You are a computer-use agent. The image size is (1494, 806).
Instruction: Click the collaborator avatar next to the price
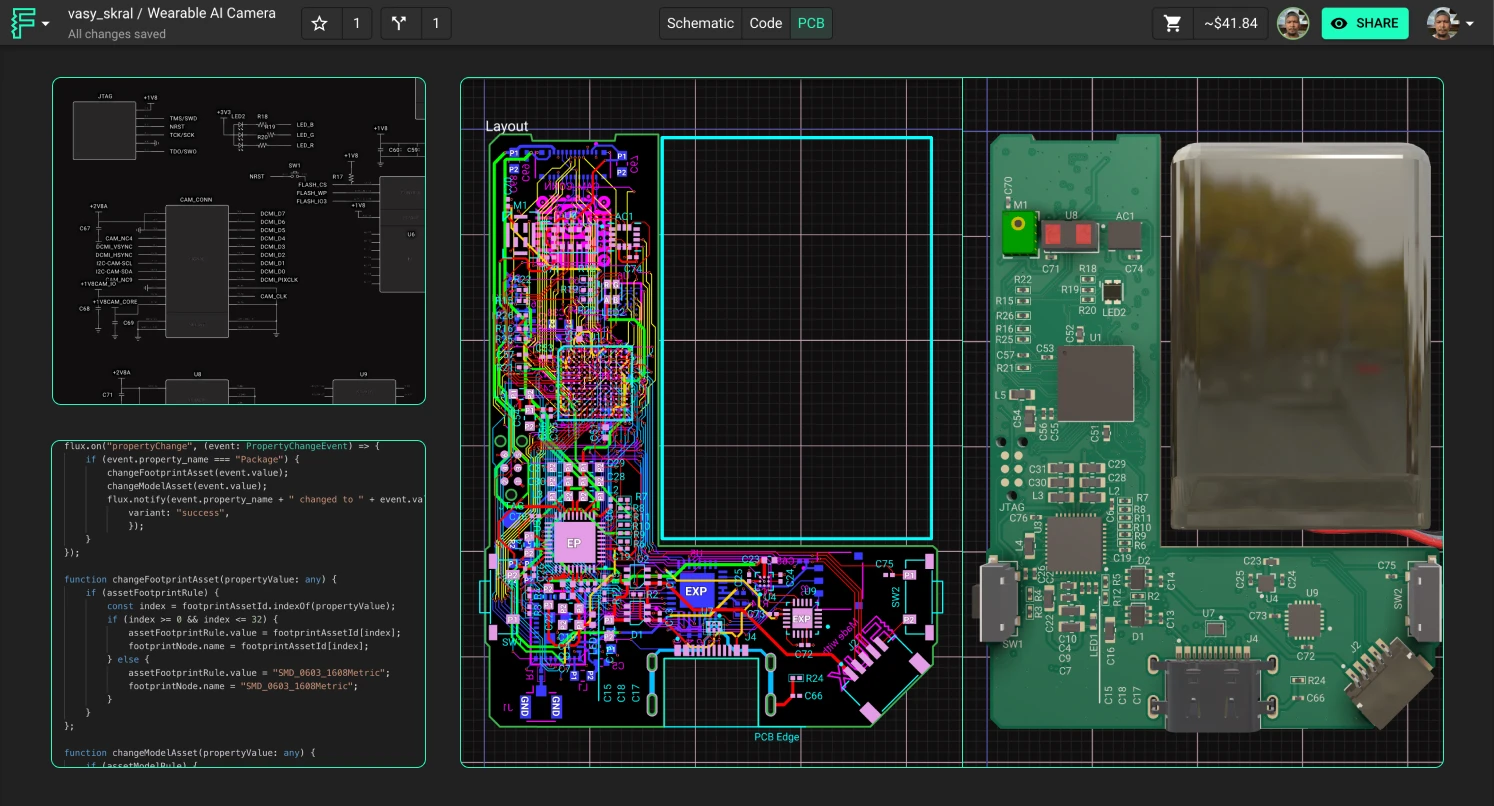(1294, 22)
